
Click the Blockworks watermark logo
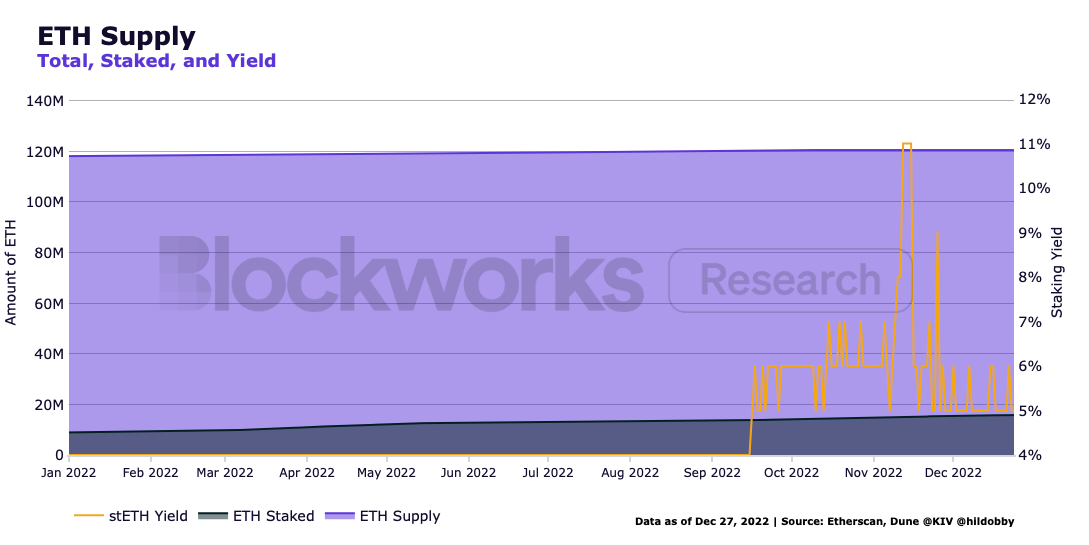point(400,275)
